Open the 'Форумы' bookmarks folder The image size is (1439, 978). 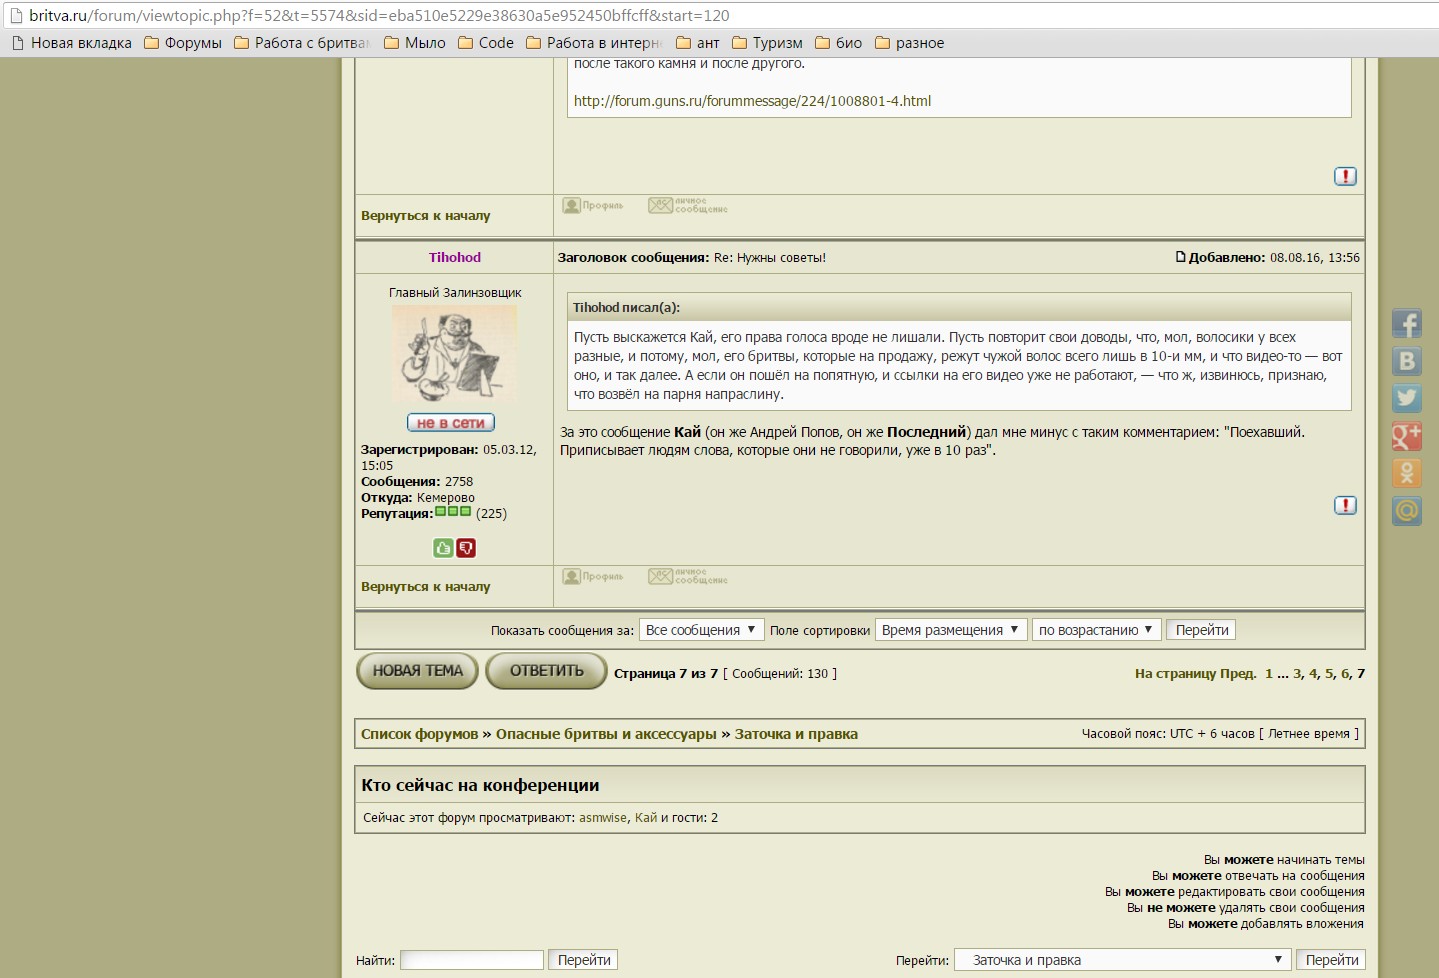click(x=183, y=43)
